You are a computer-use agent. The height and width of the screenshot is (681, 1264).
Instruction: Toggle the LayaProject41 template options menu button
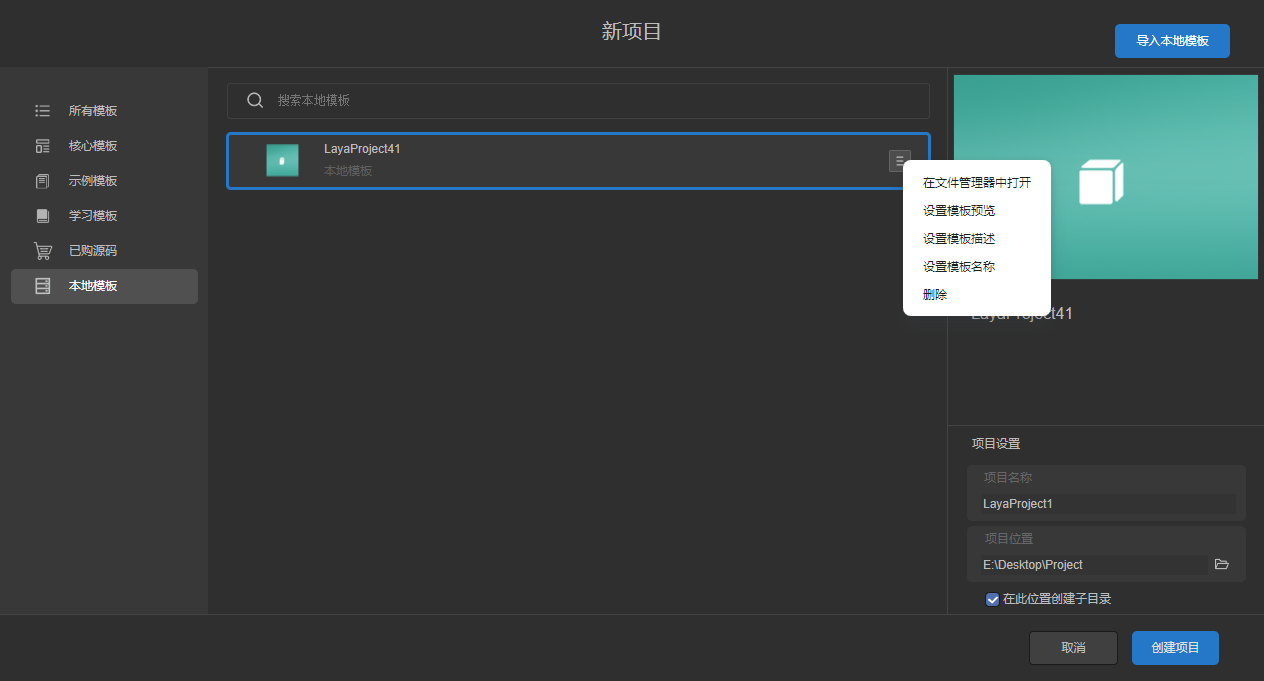click(x=899, y=161)
